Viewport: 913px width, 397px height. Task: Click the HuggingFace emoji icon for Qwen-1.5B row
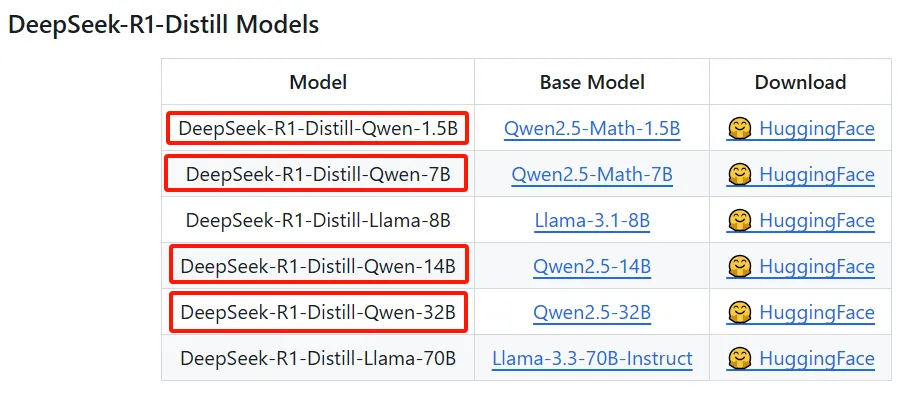(x=739, y=128)
